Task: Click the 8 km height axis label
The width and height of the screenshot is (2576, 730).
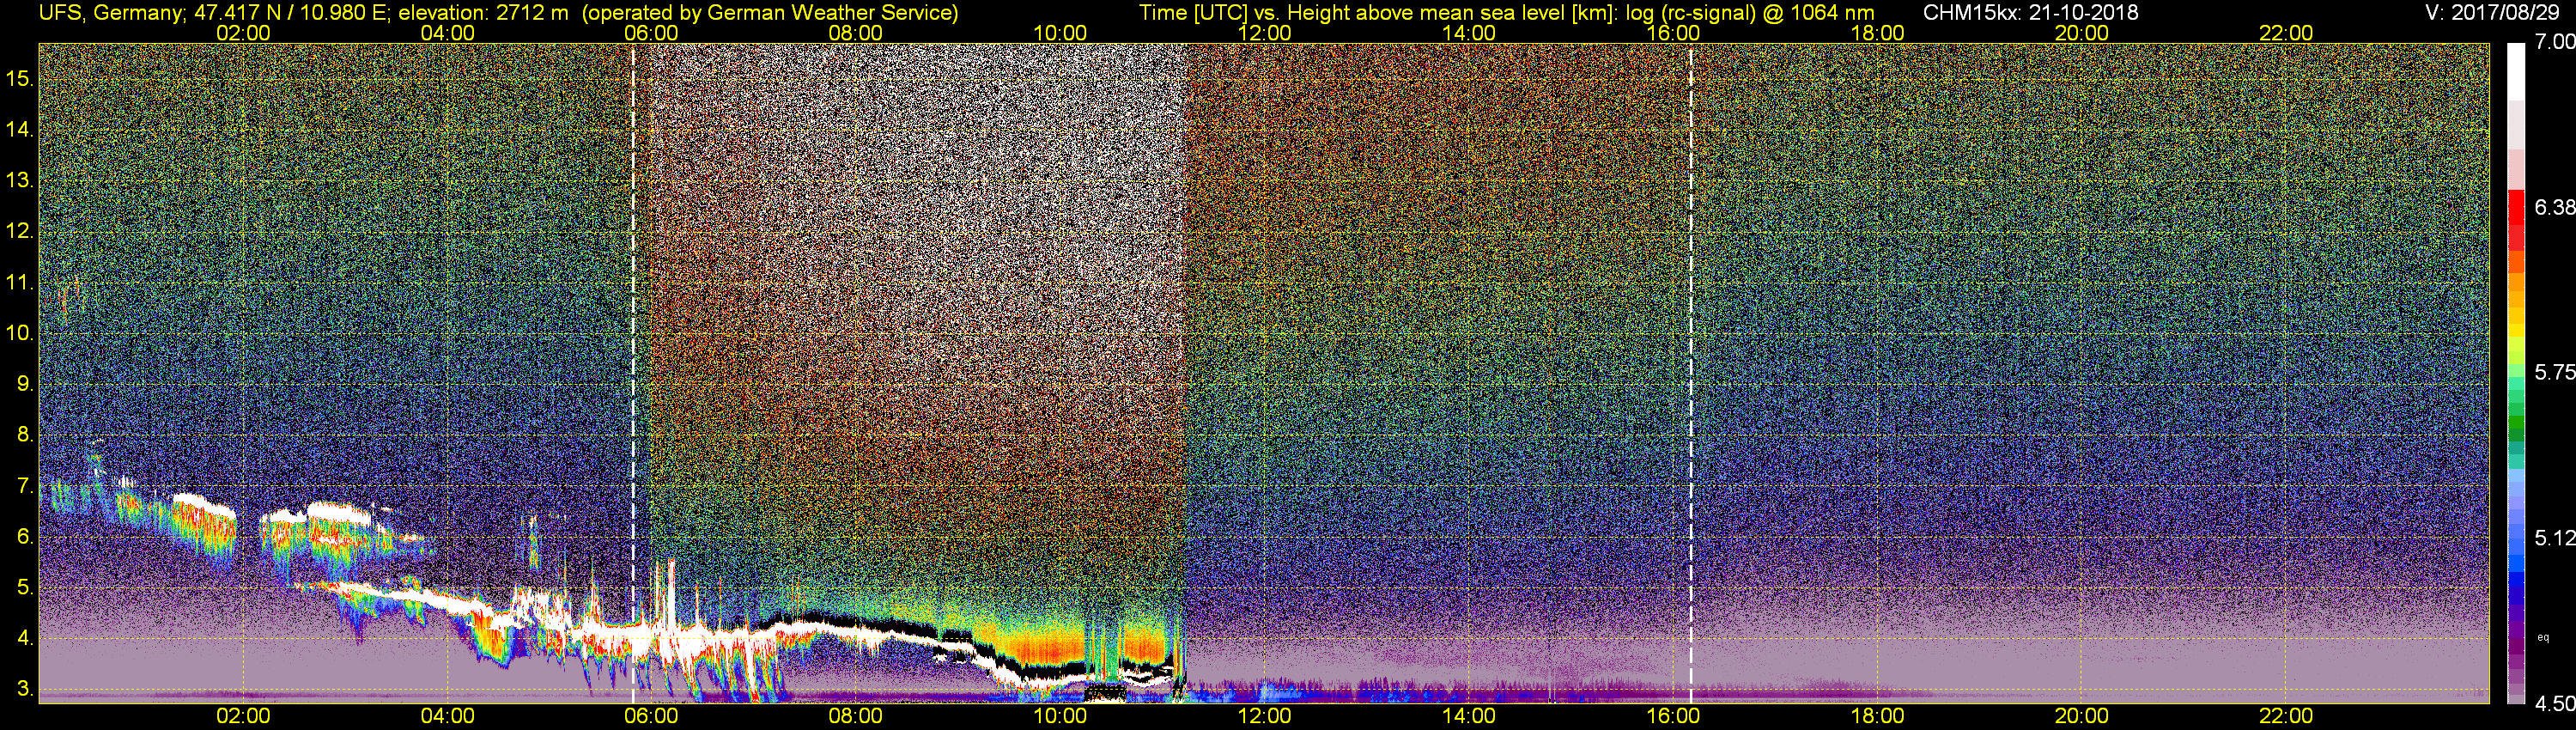Action: [x=24, y=435]
